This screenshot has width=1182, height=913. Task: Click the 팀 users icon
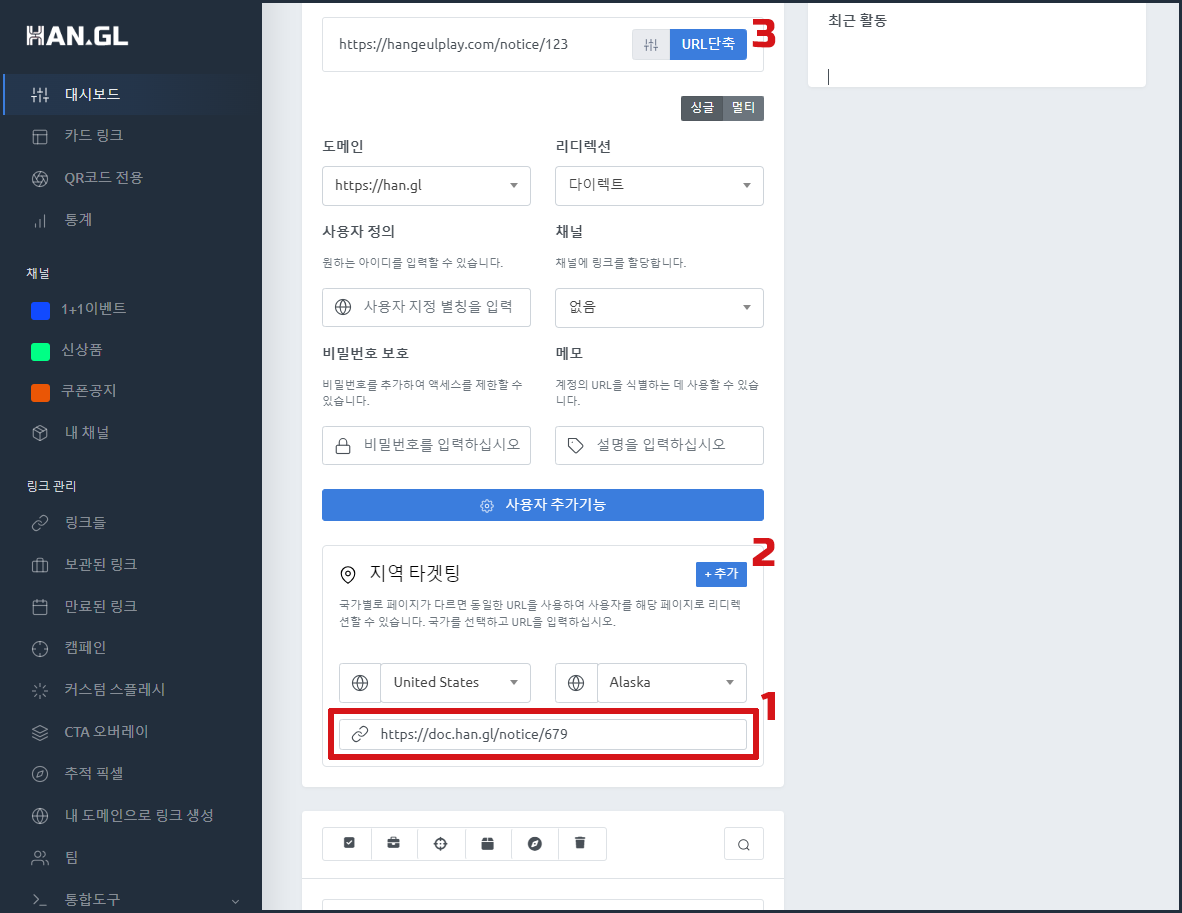[x=40, y=858]
